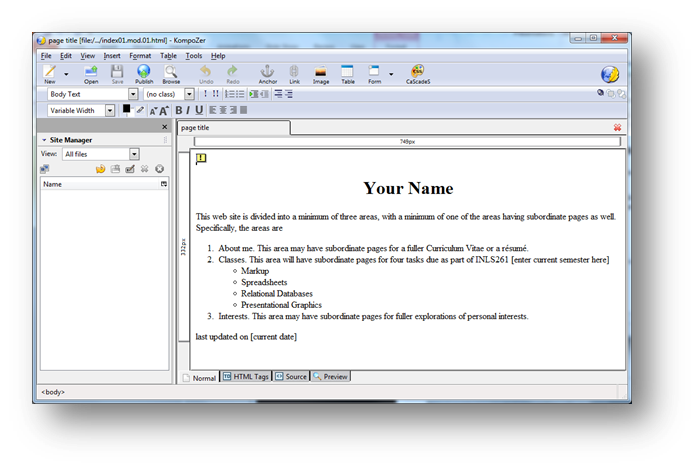Click the Form toolbar icon
This screenshot has width=697, height=469.
click(374, 74)
